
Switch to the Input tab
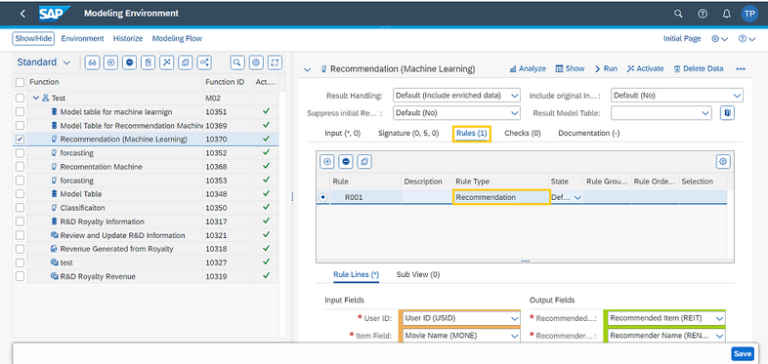342,133
